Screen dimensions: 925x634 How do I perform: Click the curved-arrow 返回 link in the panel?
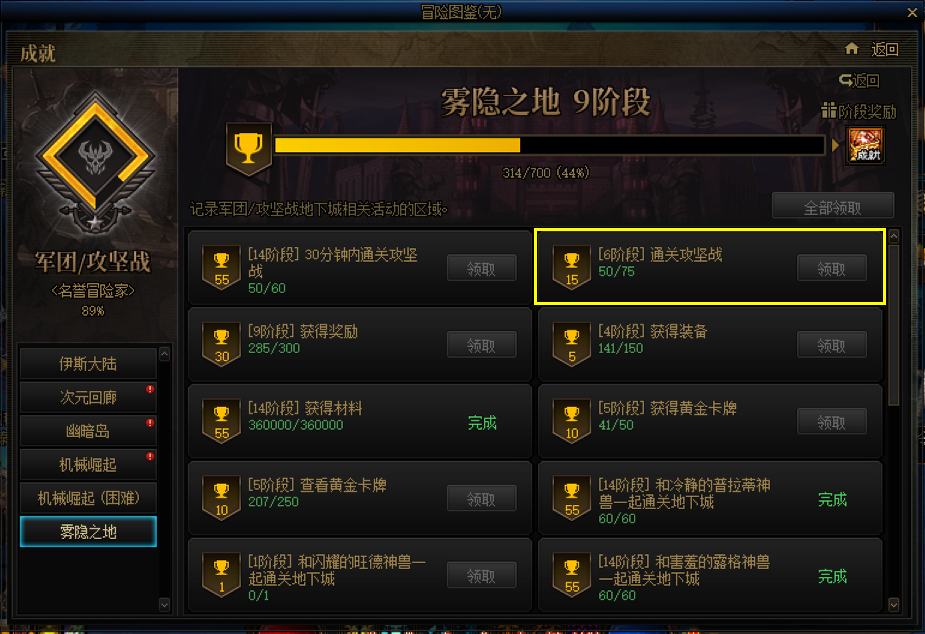pyautogui.click(x=859, y=80)
